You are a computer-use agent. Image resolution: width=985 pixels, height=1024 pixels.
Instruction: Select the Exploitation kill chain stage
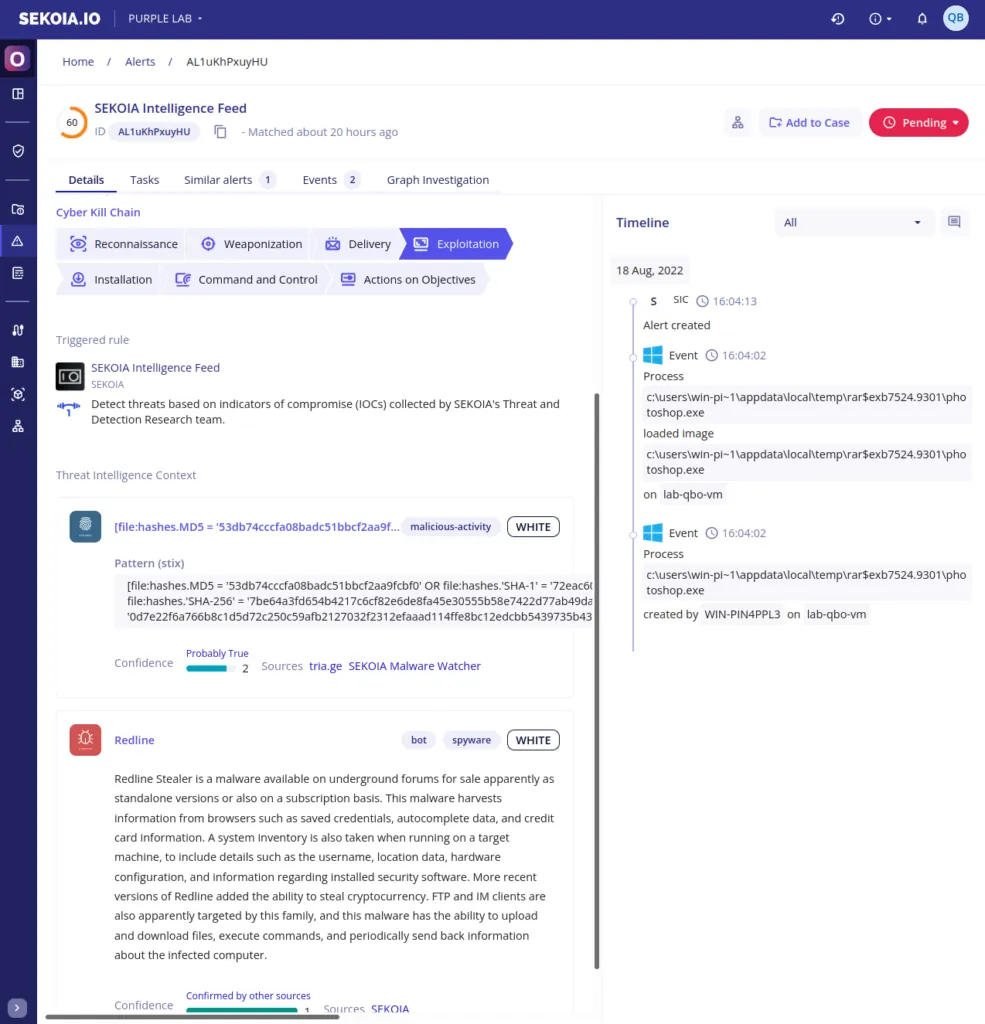(456, 244)
